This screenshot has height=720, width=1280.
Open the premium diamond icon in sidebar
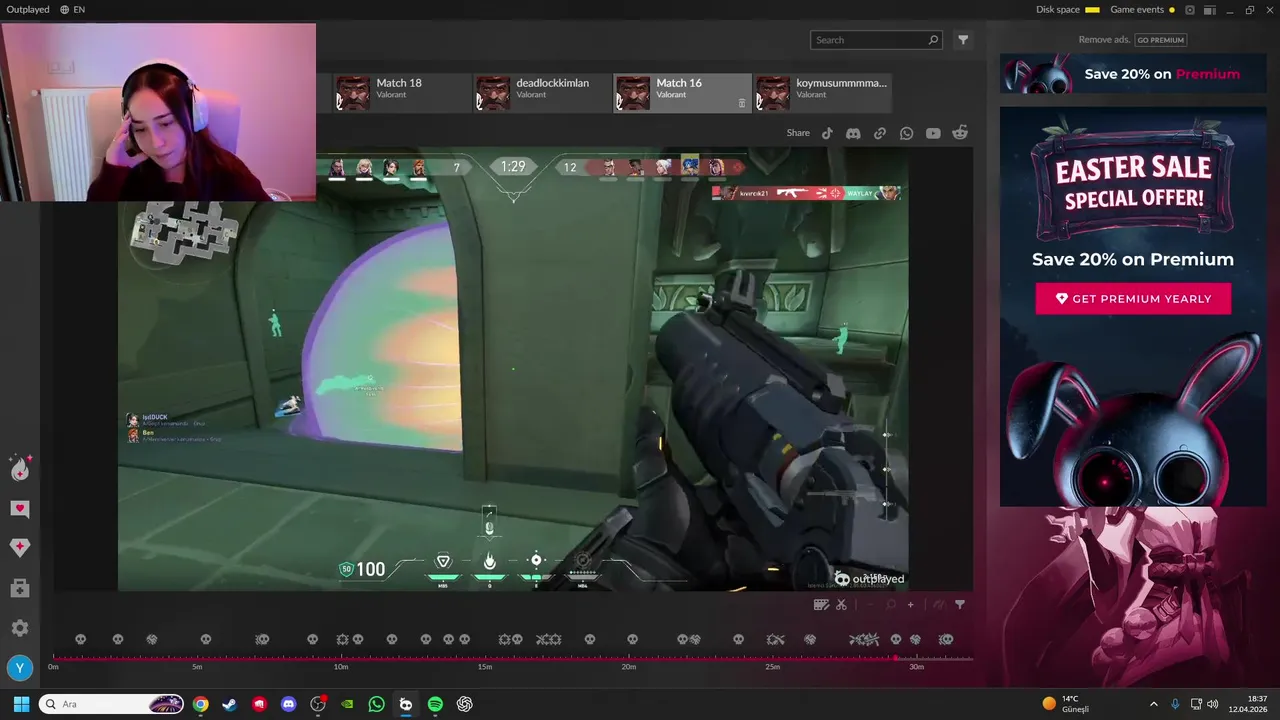[20, 548]
